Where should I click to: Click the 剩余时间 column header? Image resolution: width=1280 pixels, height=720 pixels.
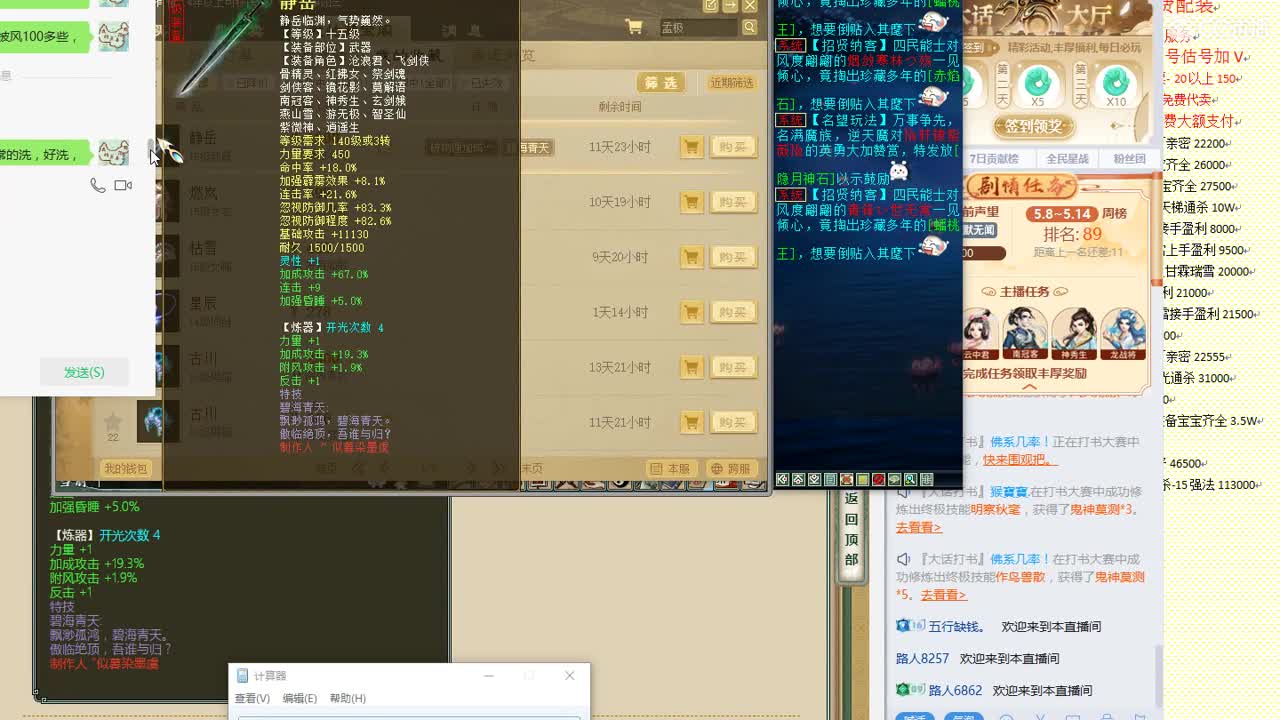(x=620, y=107)
